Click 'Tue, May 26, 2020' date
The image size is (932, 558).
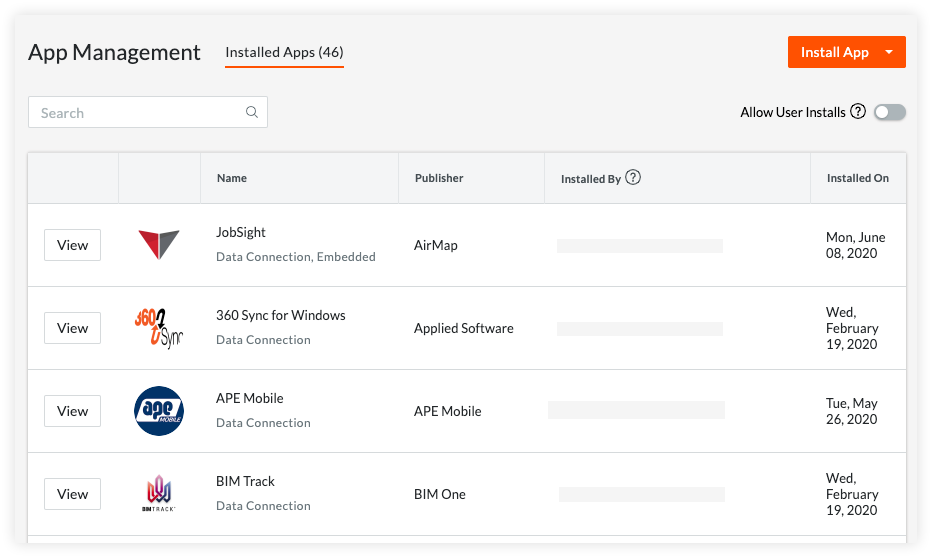click(851, 411)
